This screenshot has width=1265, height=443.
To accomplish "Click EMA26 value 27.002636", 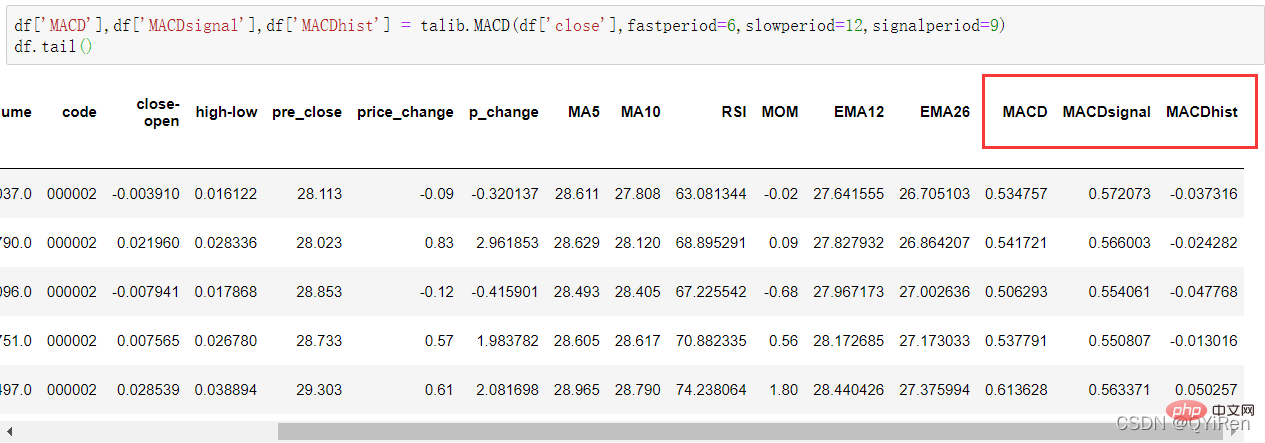I will (934, 292).
